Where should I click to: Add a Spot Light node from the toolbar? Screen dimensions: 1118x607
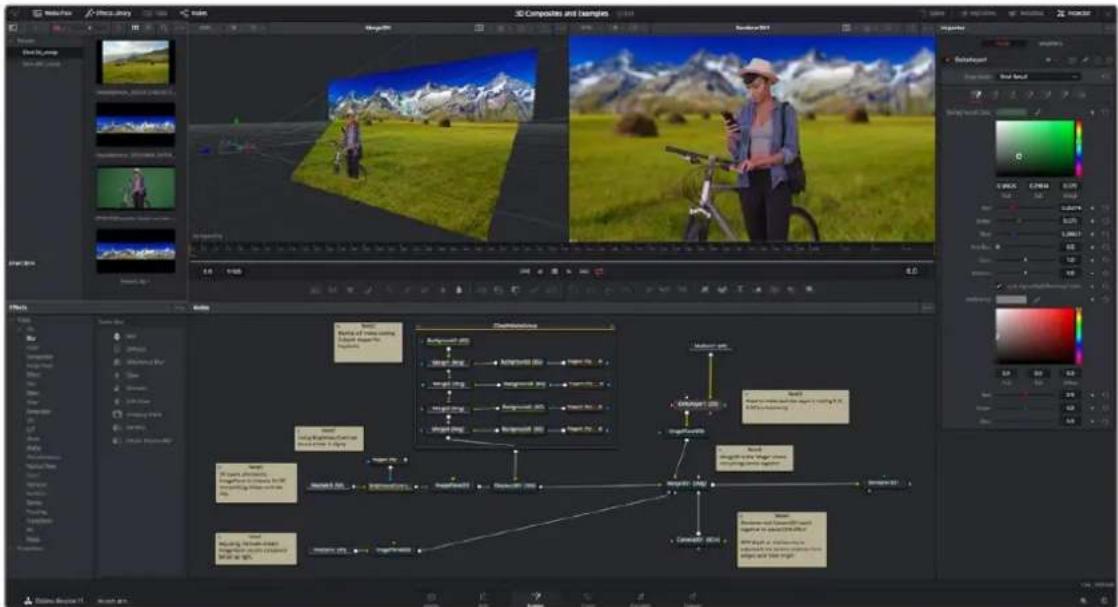click(791, 290)
